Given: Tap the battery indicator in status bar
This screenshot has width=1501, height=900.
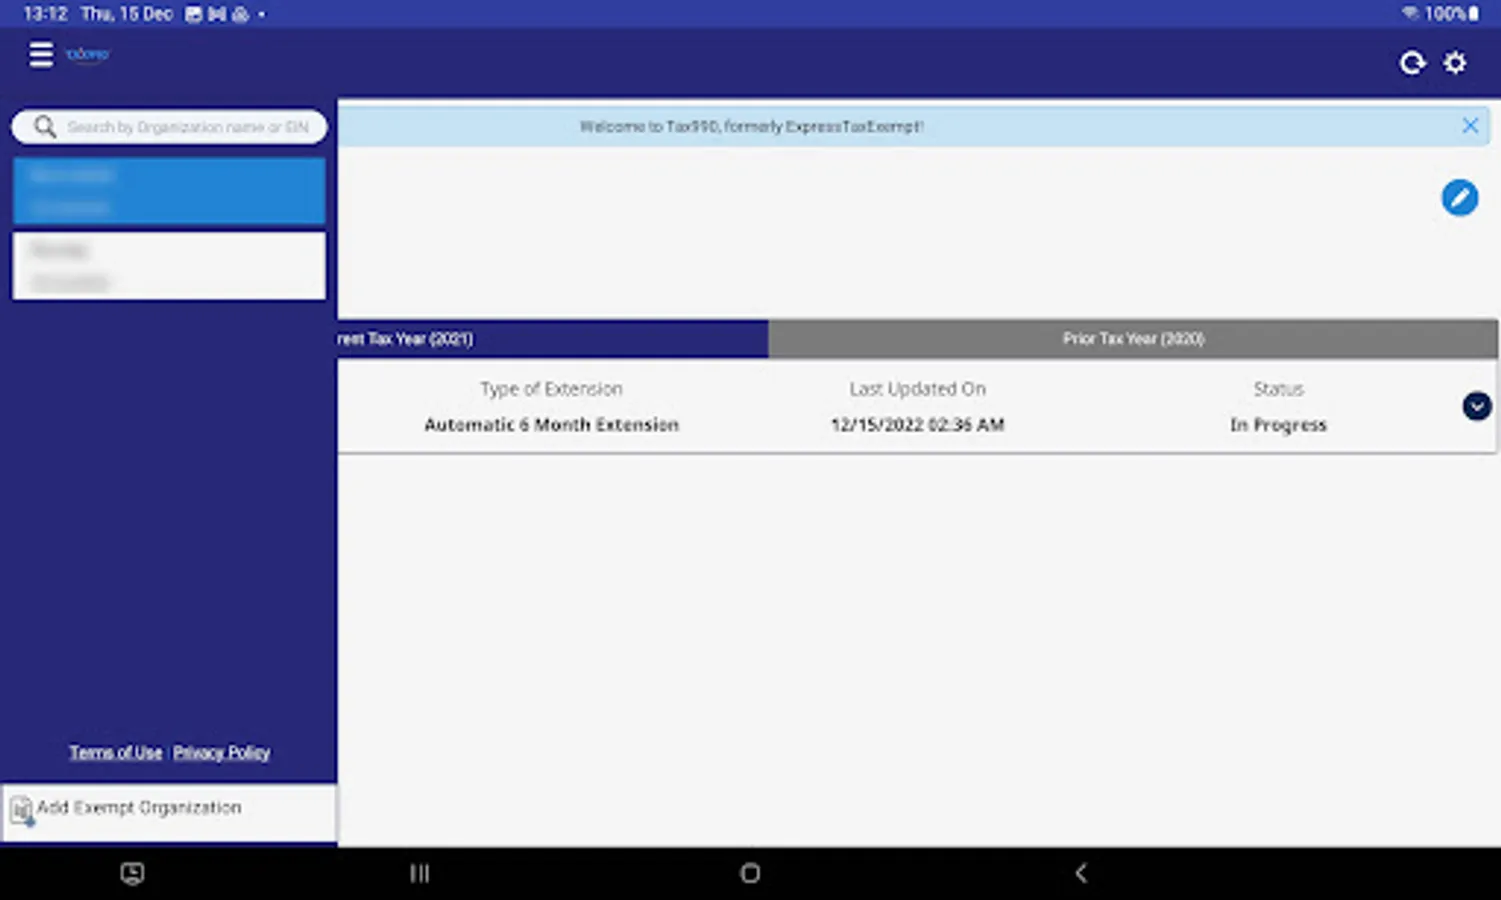Looking at the screenshot, I should coord(1473,14).
